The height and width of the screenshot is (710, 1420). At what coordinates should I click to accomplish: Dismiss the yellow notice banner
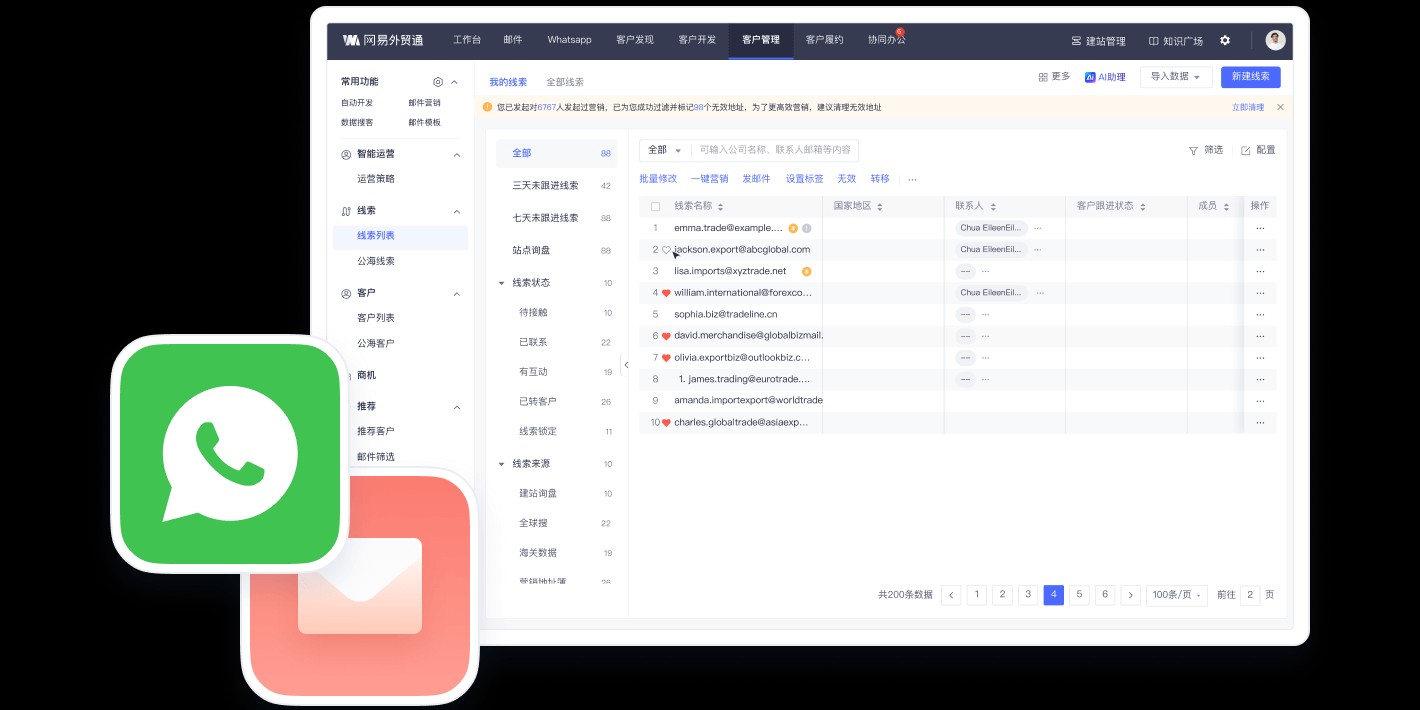point(1280,107)
